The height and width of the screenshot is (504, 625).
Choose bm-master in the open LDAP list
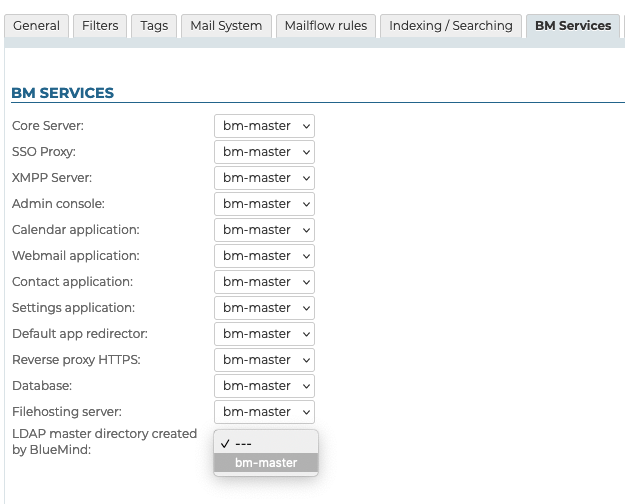pyautogui.click(x=266, y=462)
